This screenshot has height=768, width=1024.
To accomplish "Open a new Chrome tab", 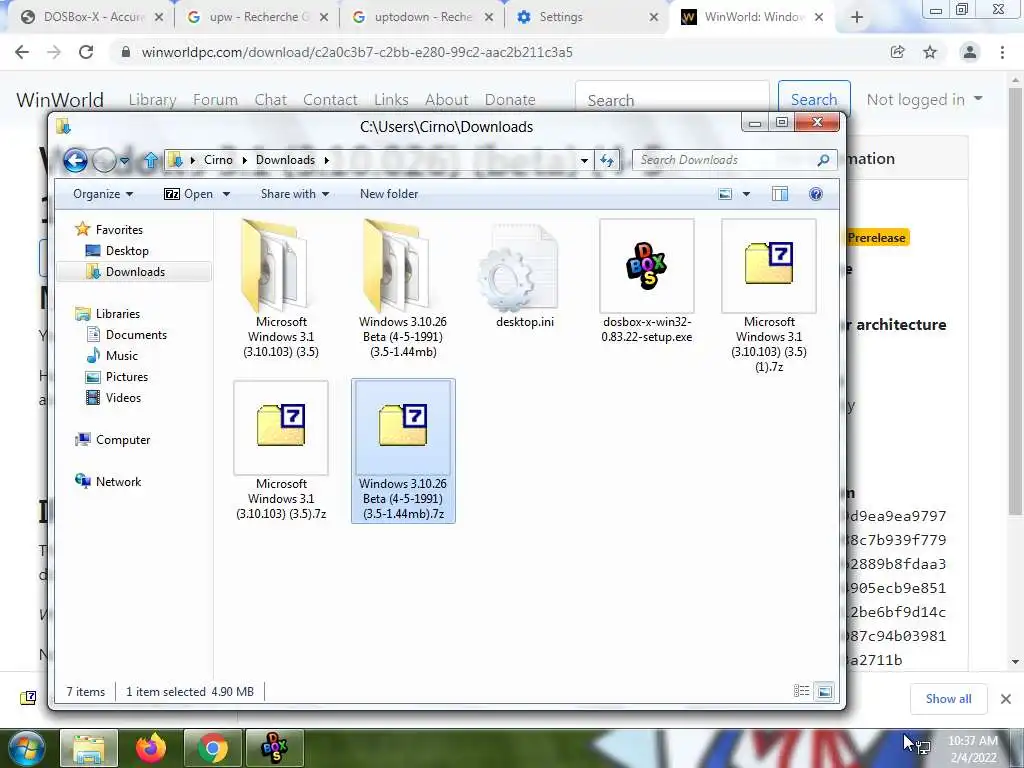I will 857,18.
